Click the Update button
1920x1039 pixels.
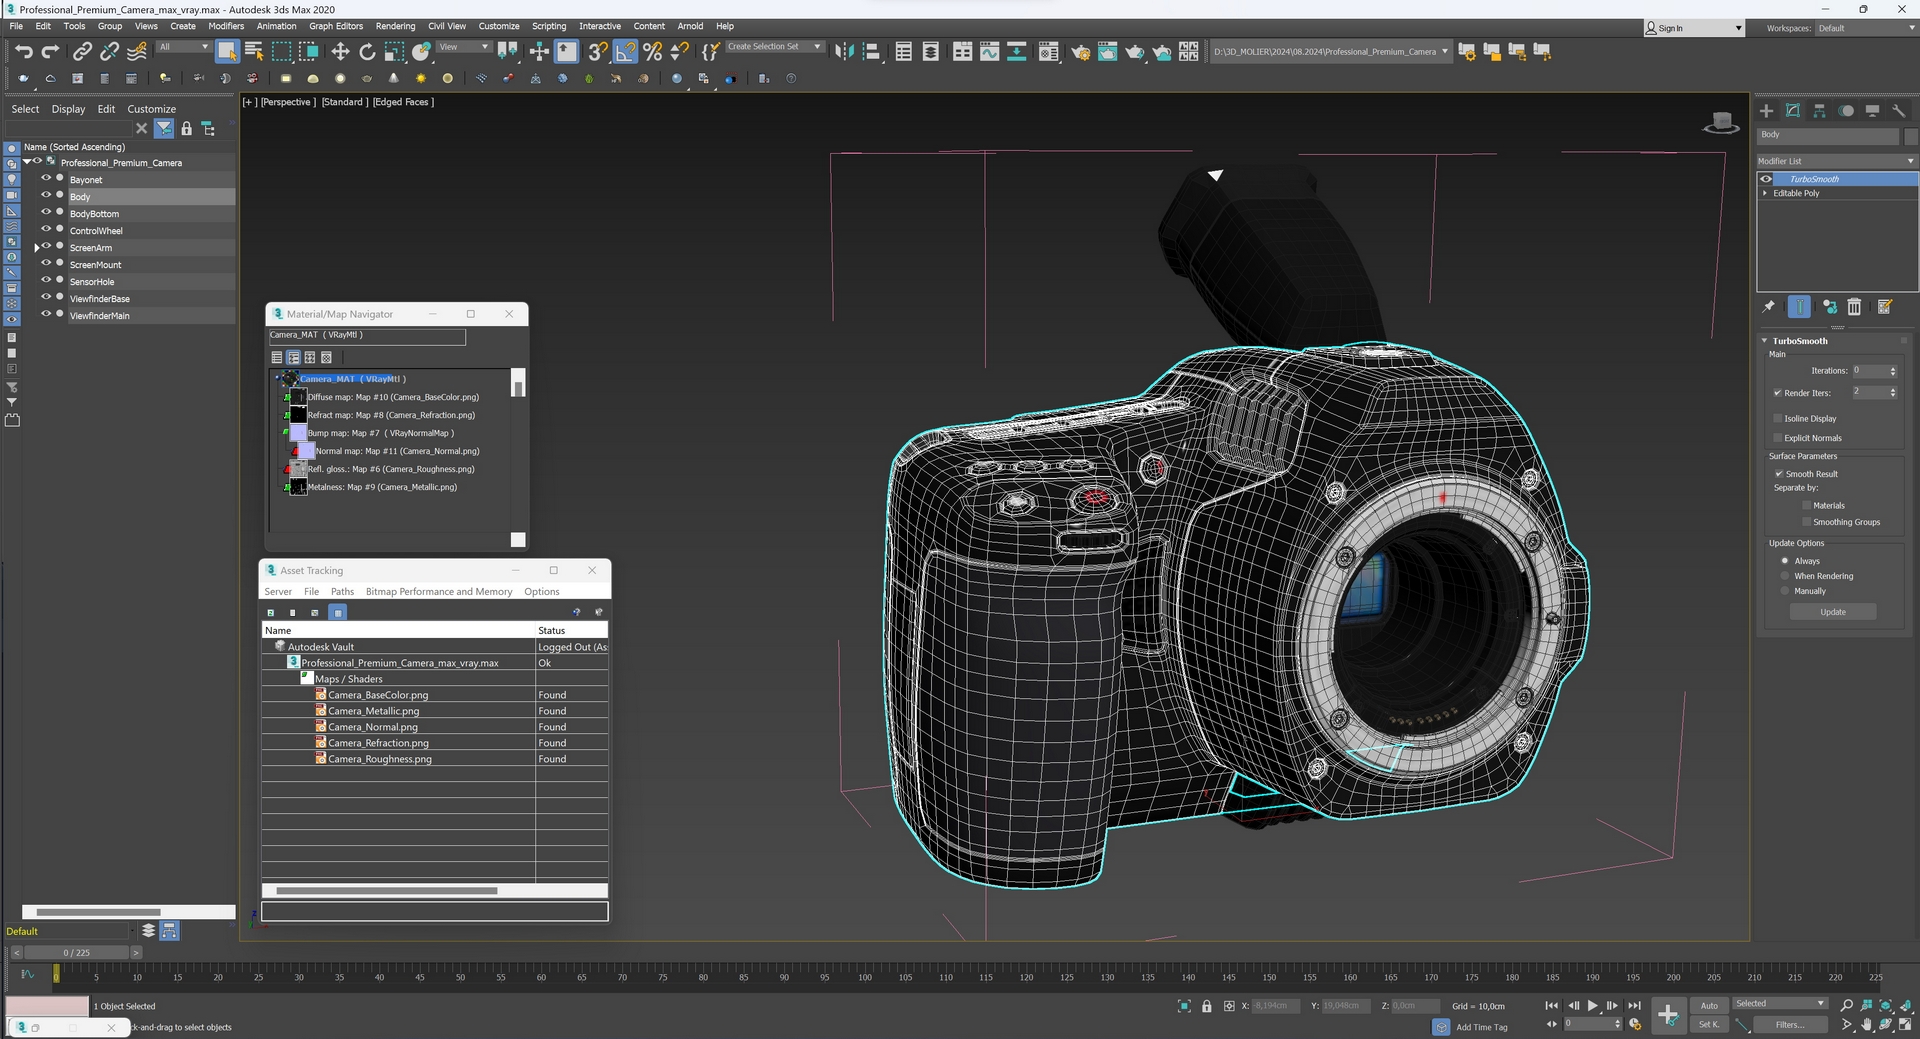point(1833,612)
